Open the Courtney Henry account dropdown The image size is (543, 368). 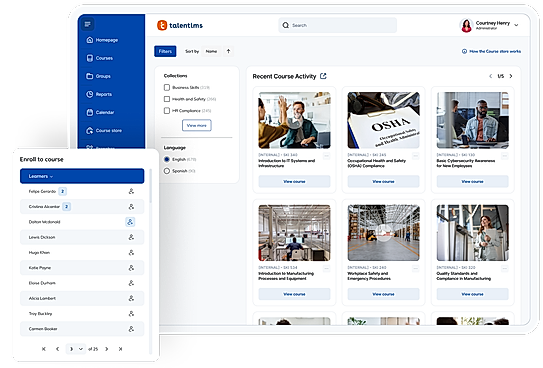(x=516, y=25)
